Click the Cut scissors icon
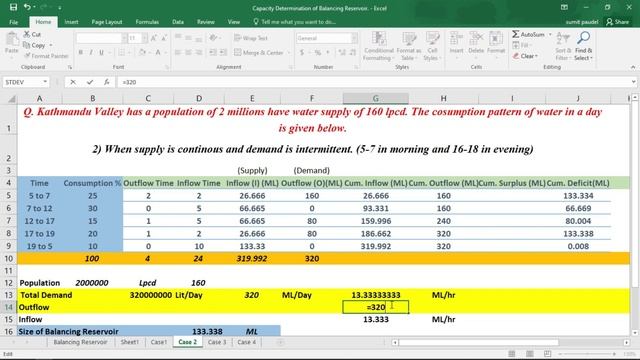 (27, 34)
